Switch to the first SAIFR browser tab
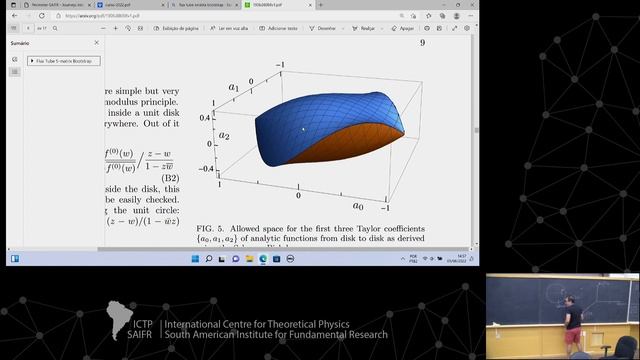Image resolution: width=640 pixels, height=360 pixels. [x=57, y=5]
